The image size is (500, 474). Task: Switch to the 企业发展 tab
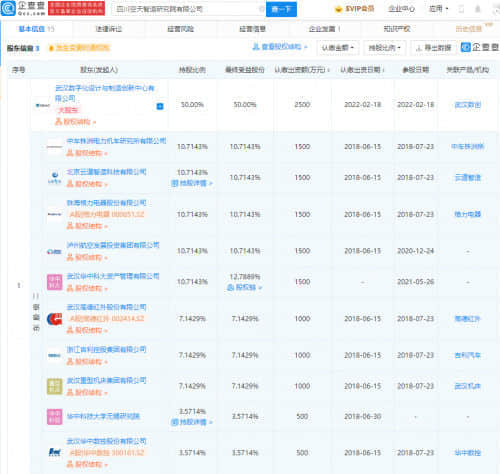tap(324, 29)
